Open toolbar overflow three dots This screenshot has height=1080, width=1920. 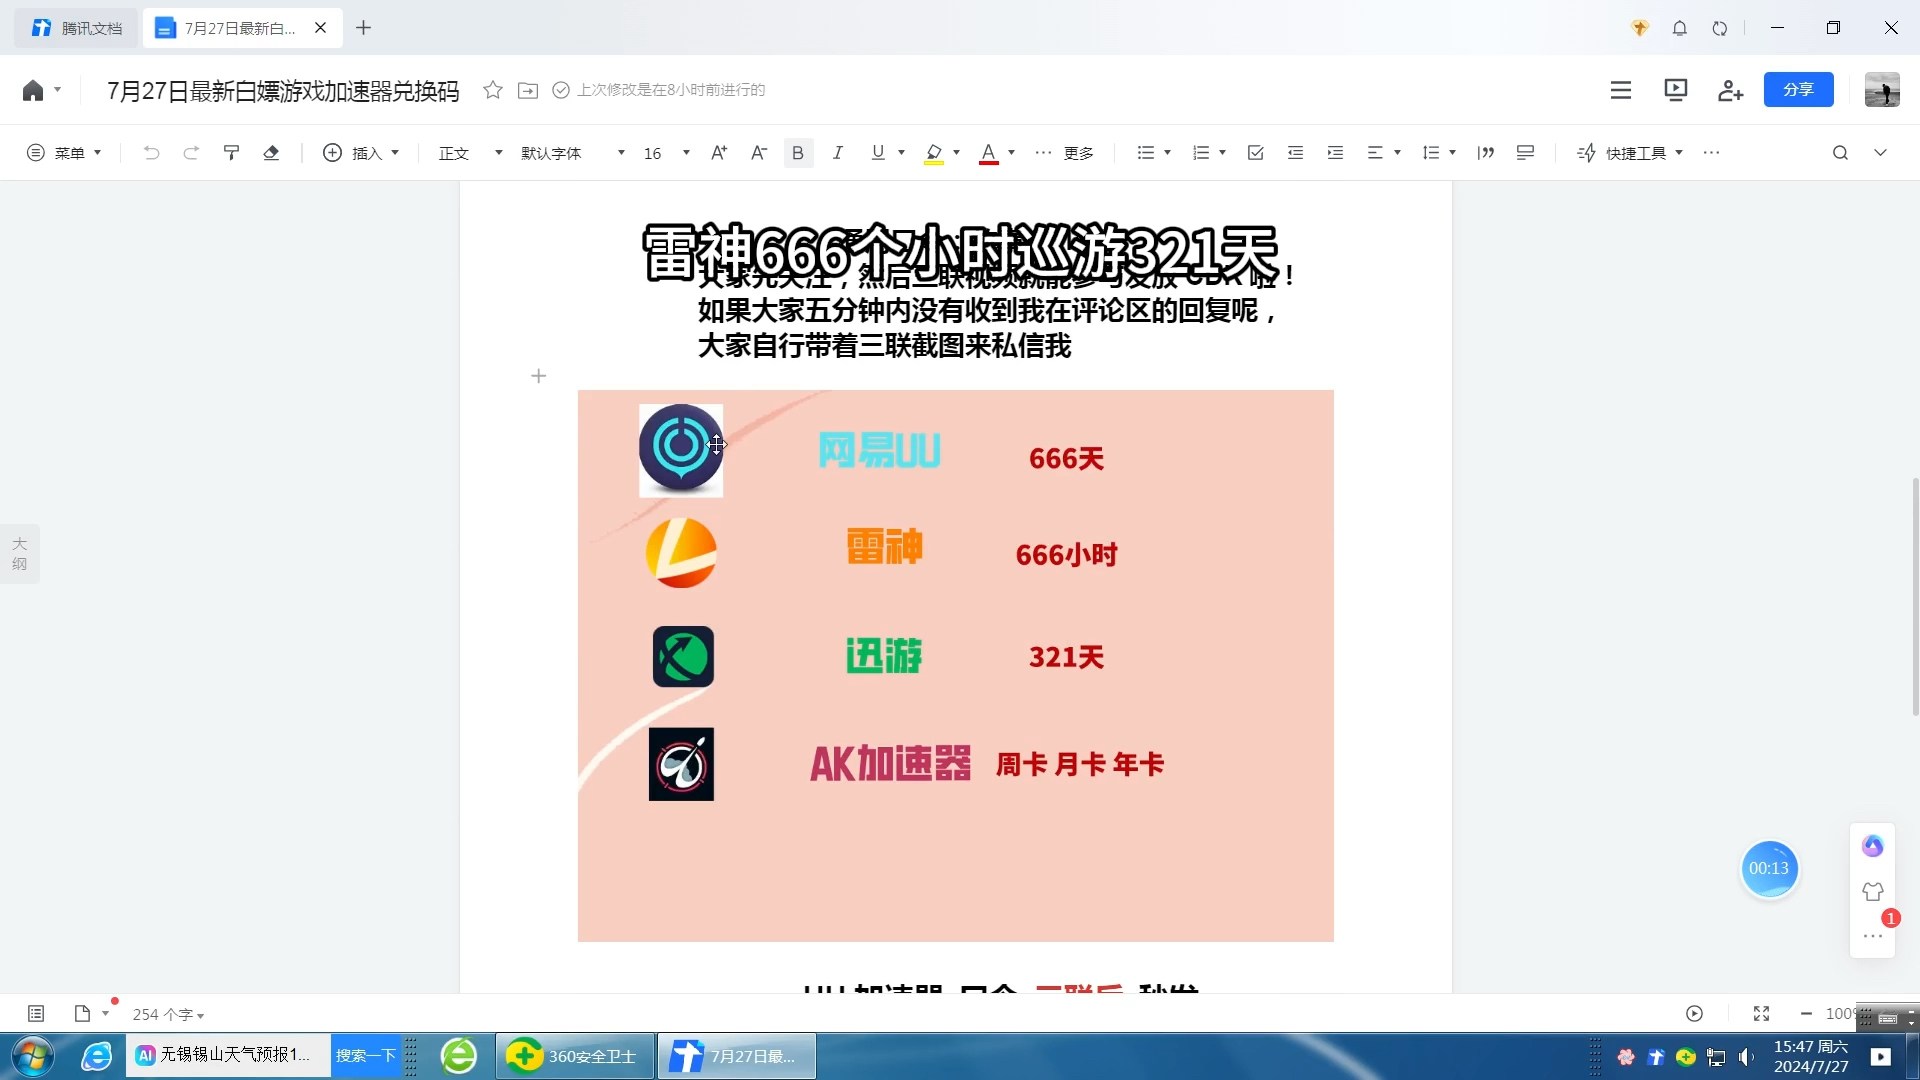(x=1711, y=153)
